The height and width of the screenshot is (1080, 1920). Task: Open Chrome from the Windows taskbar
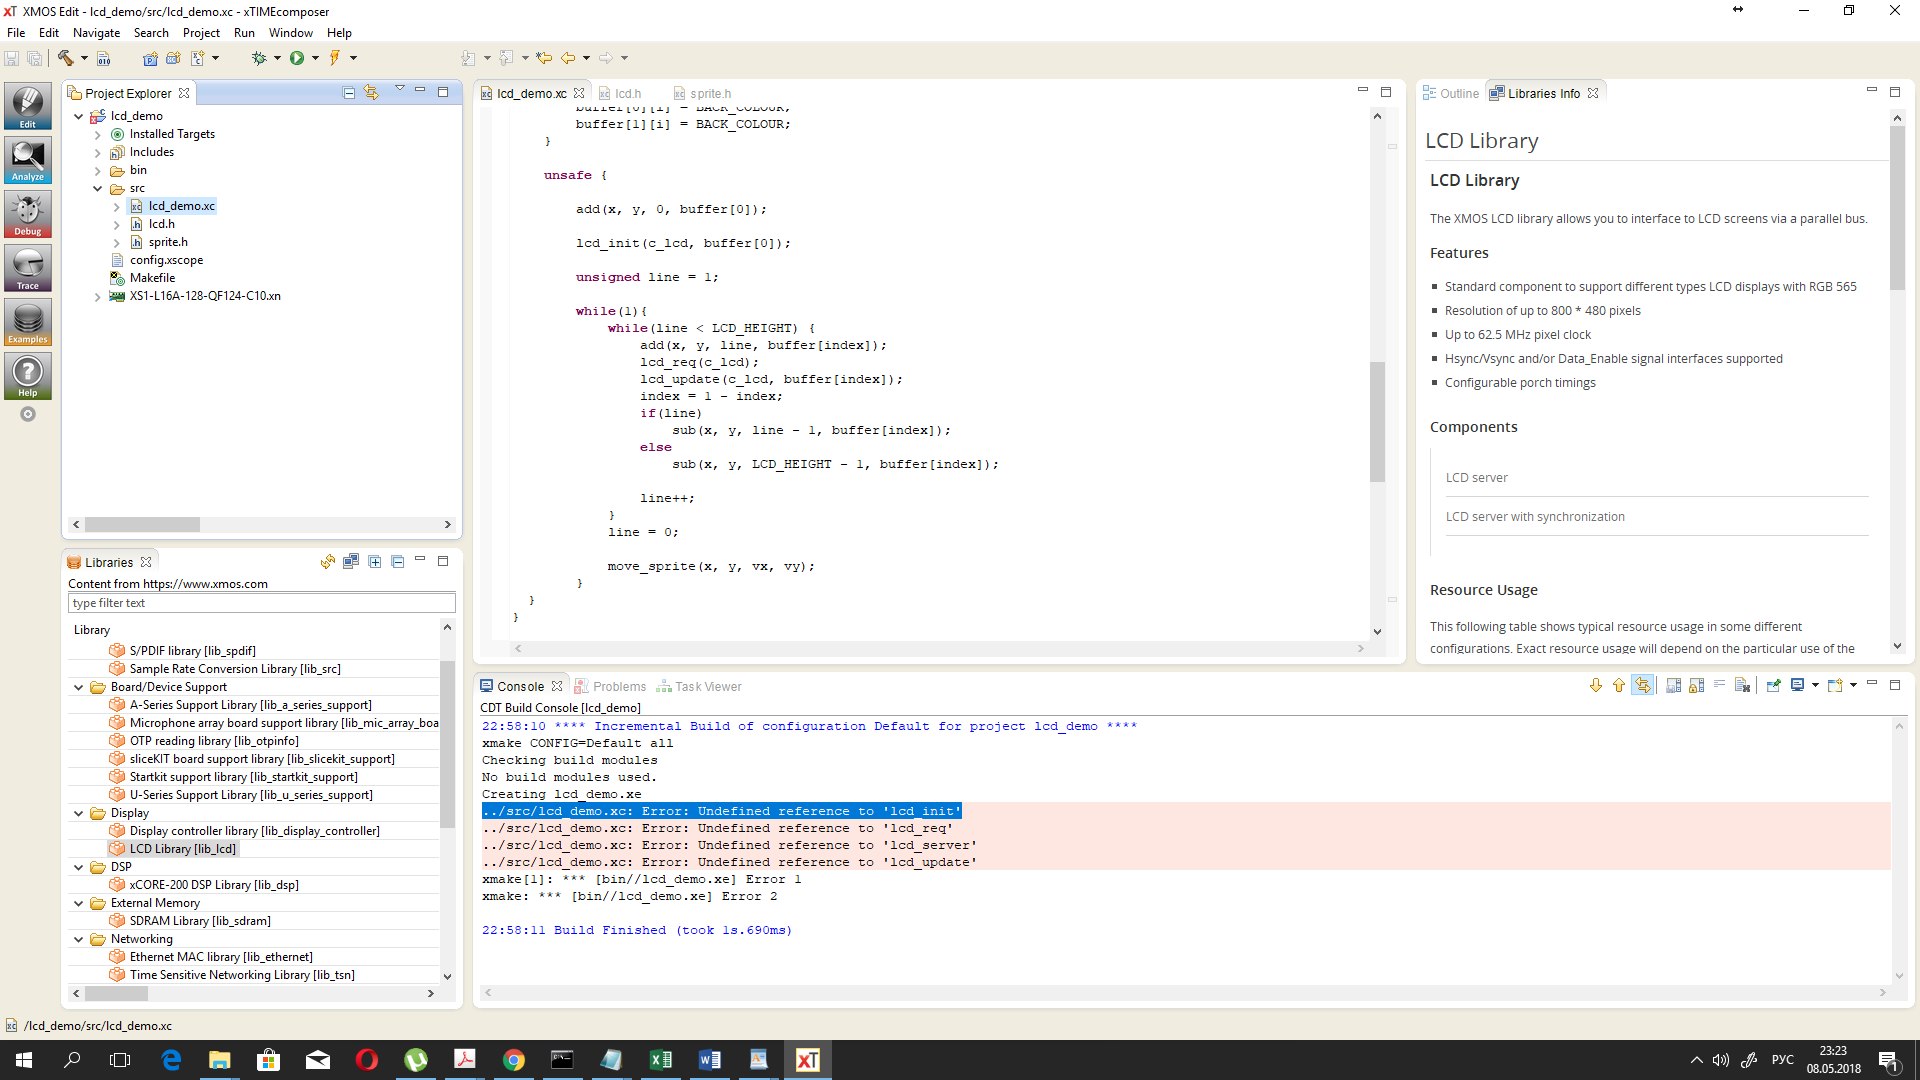(514, 1060)
